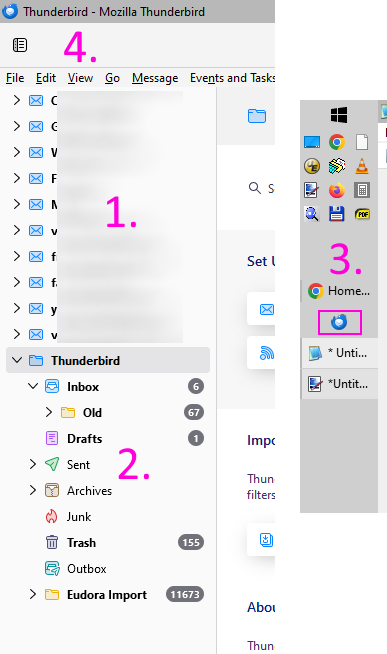The width and height of the screenshot is (387, 654).
Task: Open the Inbox folder
Action: tap(83, 387)
